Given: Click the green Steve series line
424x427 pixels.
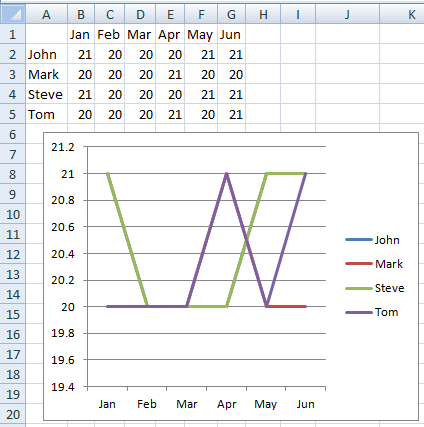Looking at the screenshot, I should (x=127, y=239).
